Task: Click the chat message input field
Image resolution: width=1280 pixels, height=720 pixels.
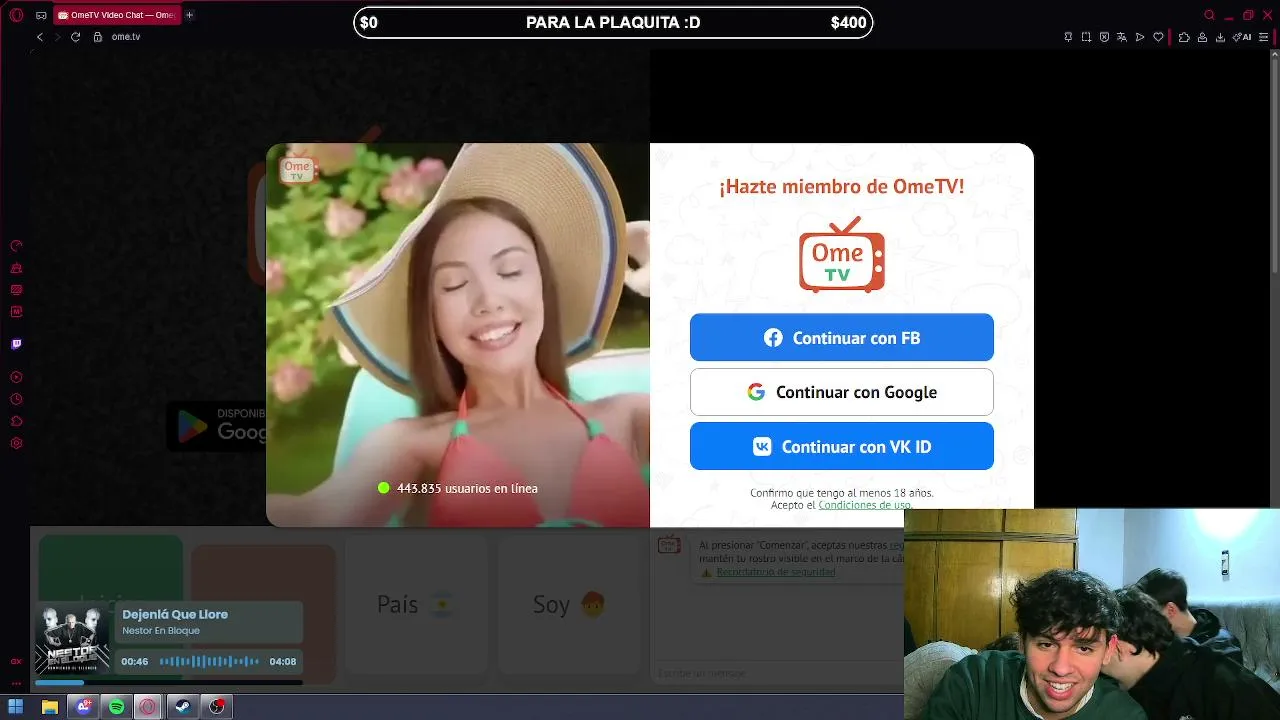Action: pos(778,673)
